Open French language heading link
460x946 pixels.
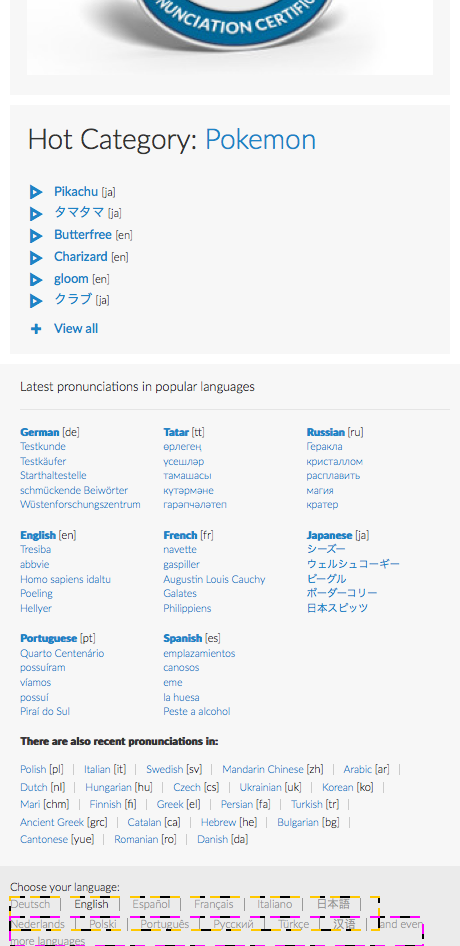180,535
